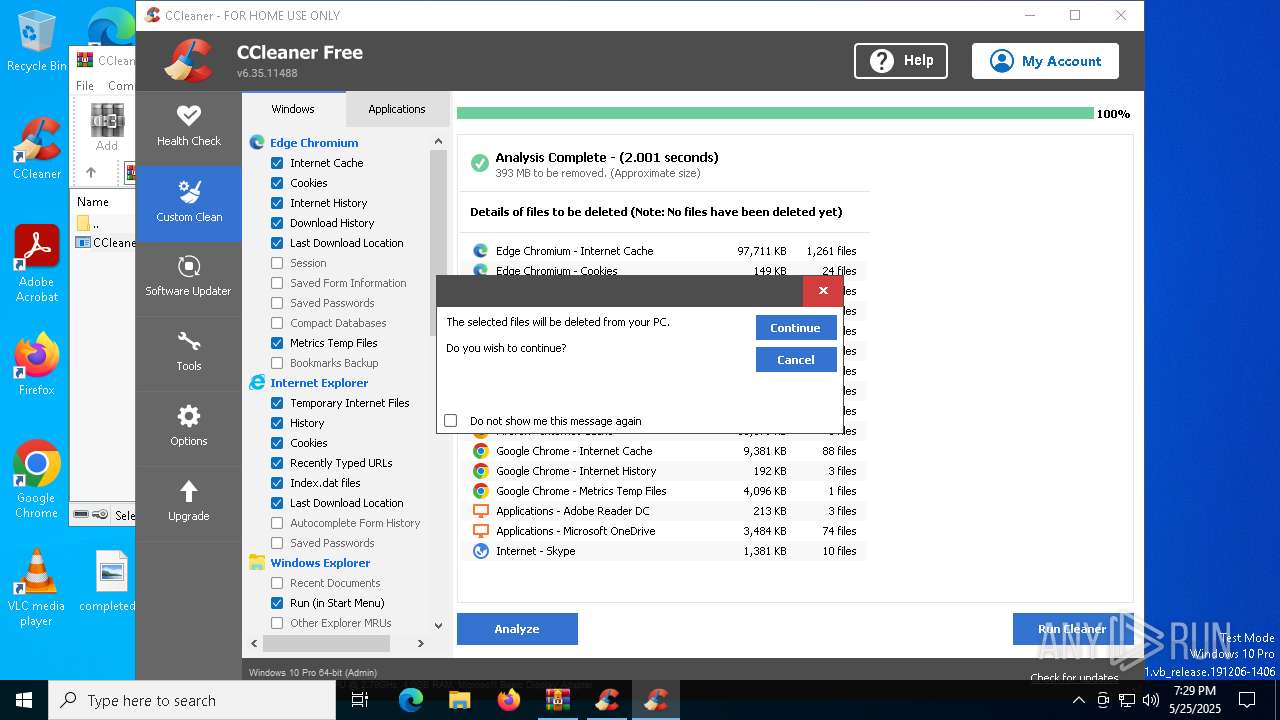Click the Edge Chromium category icon
This screenshot has width=1280, height=720.
257,143
